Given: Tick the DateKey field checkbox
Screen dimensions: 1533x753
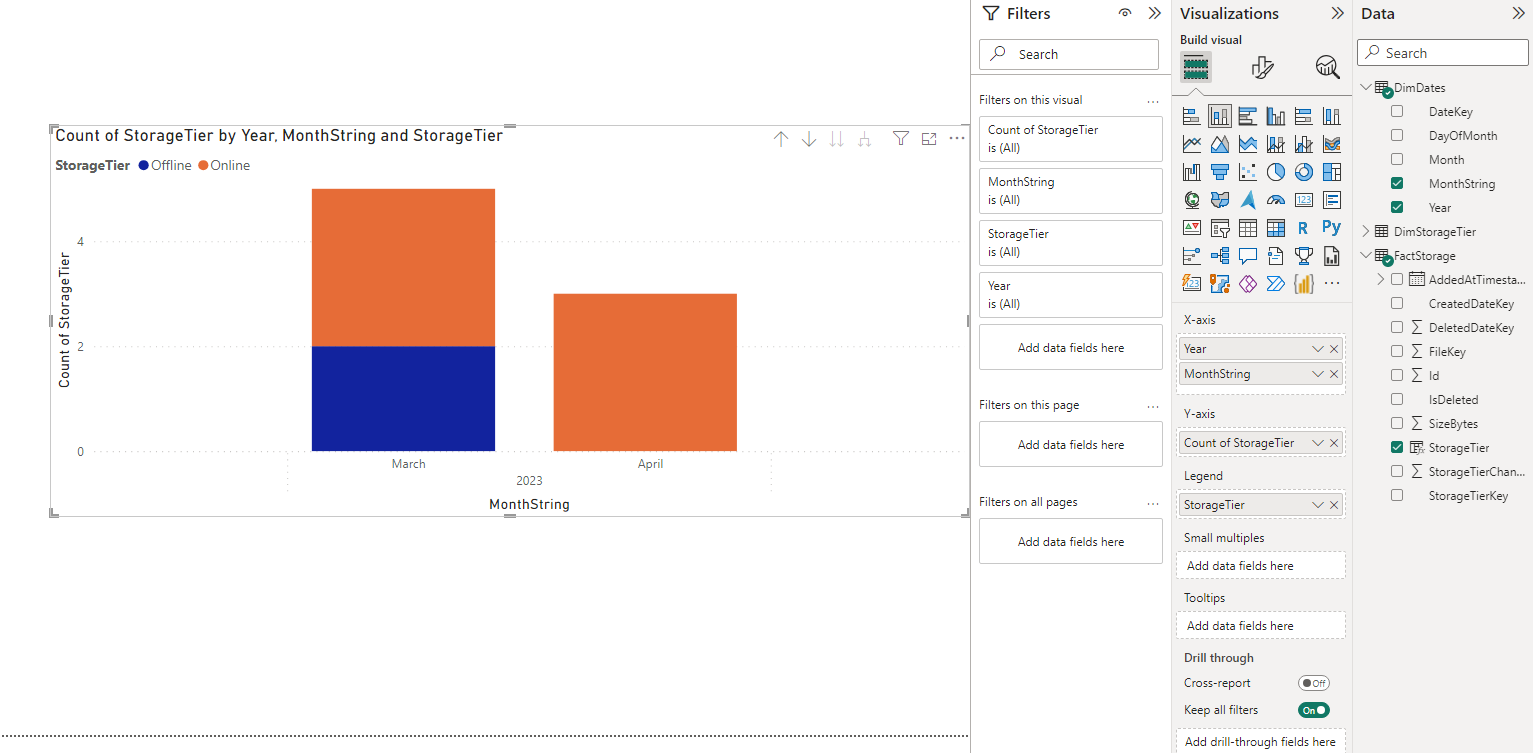Looking at the screenshot, I should 1397,111.
